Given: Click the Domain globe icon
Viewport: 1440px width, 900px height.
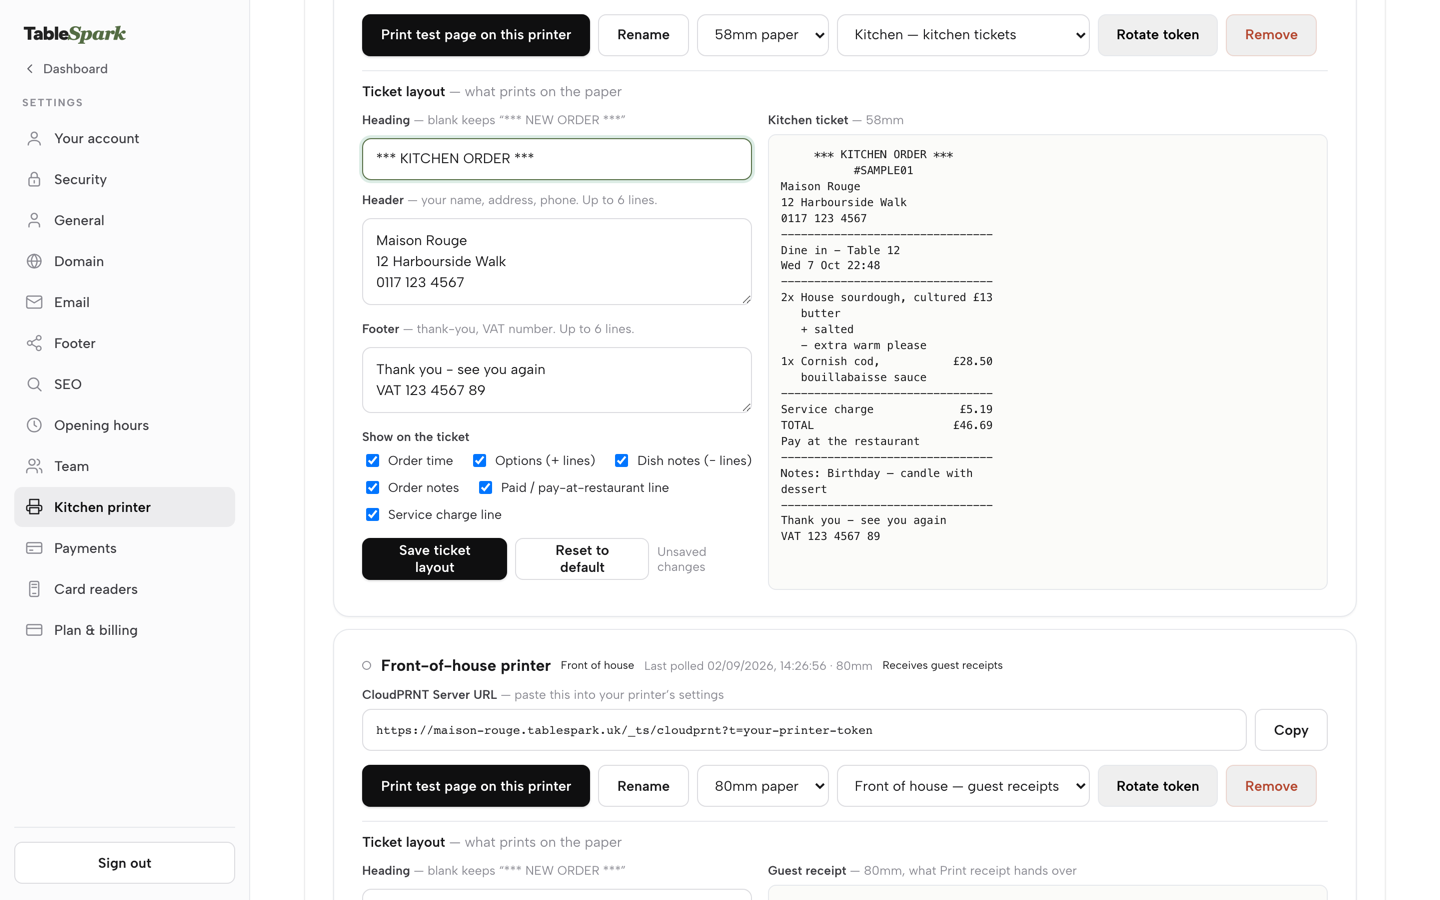Looking at the screenshot, I should pyautogui.click(x=34, y=262).
